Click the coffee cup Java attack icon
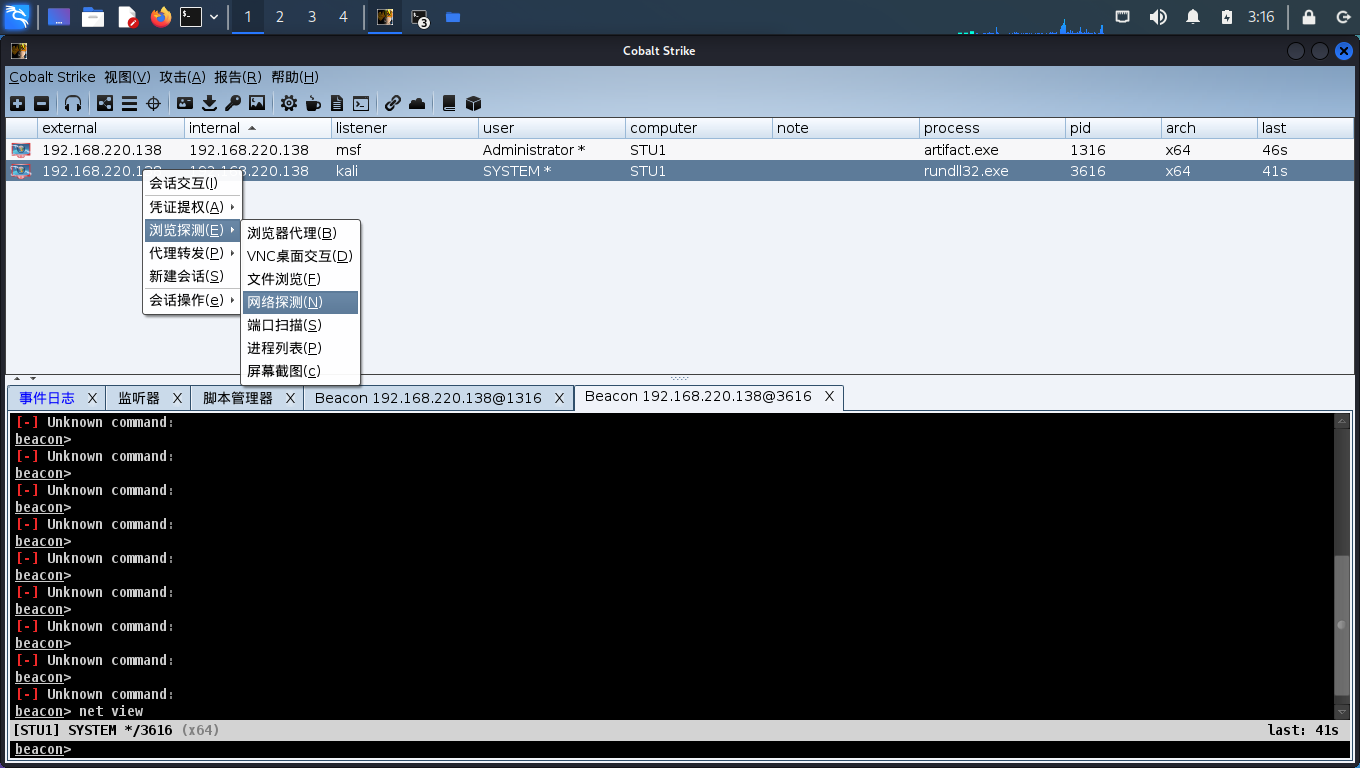The width and height of the screenshot is (1360, 768). click(313, 103)
